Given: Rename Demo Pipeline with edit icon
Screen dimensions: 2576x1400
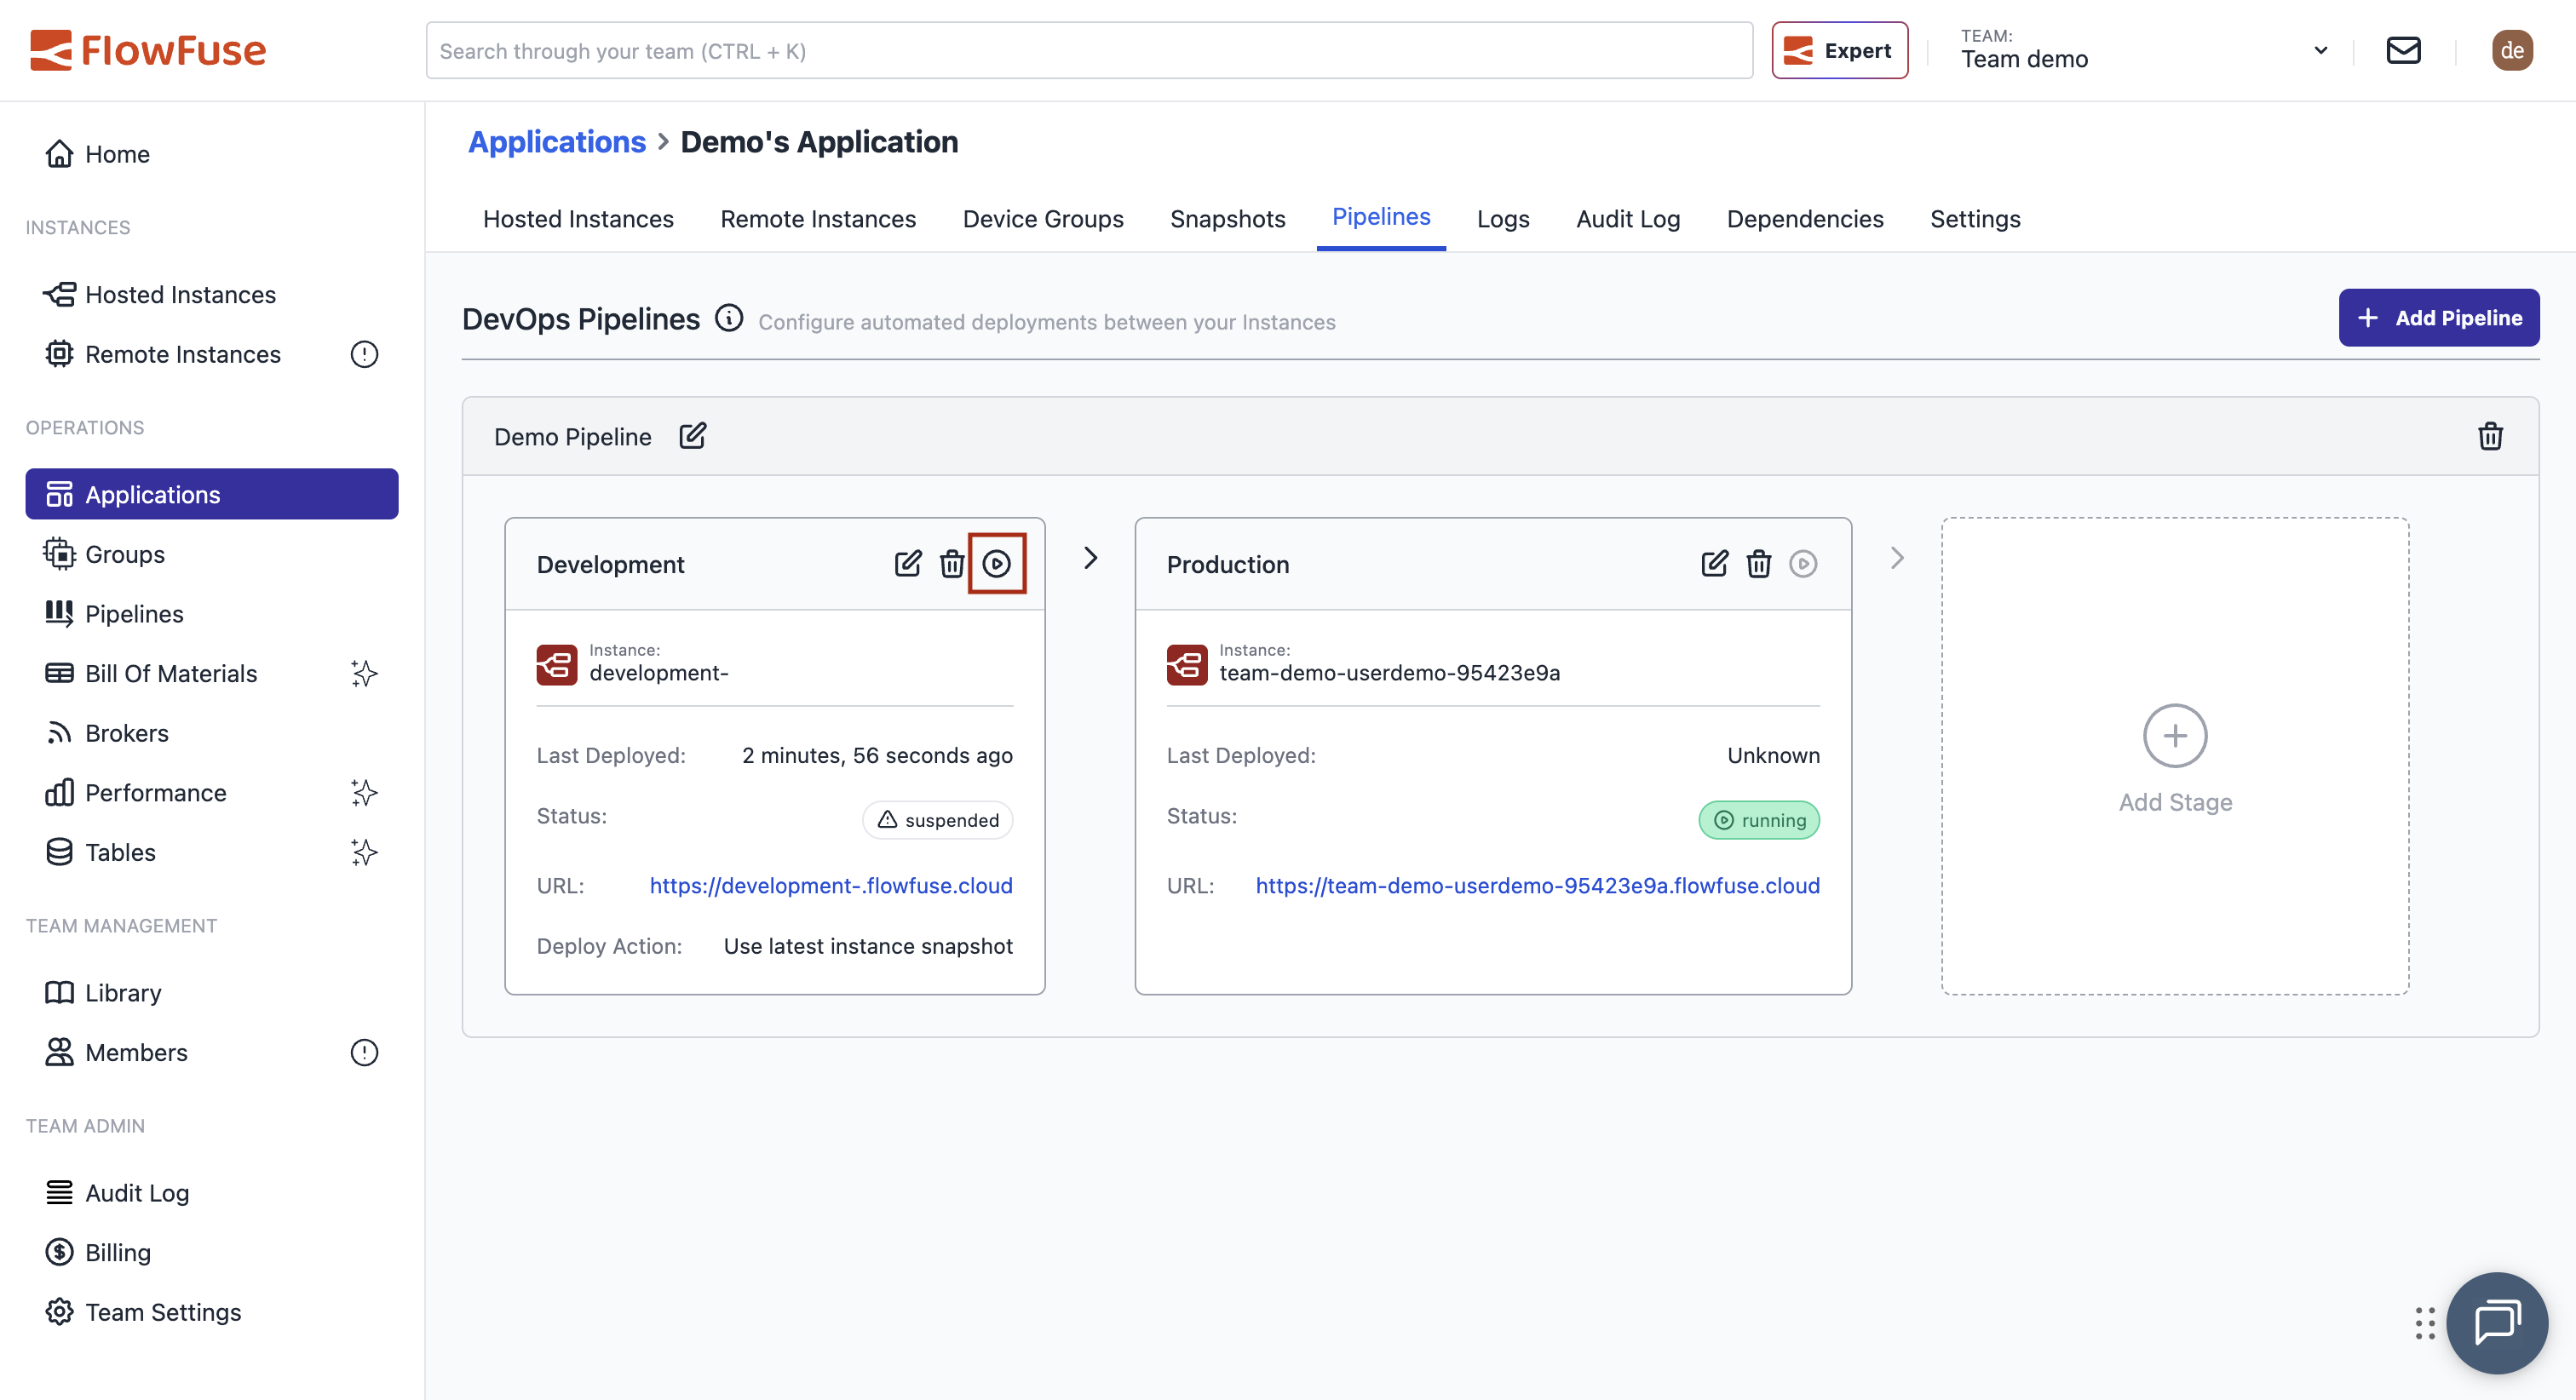Looking at the screenshot, I should pyautogui.click(x=692, y=436).
